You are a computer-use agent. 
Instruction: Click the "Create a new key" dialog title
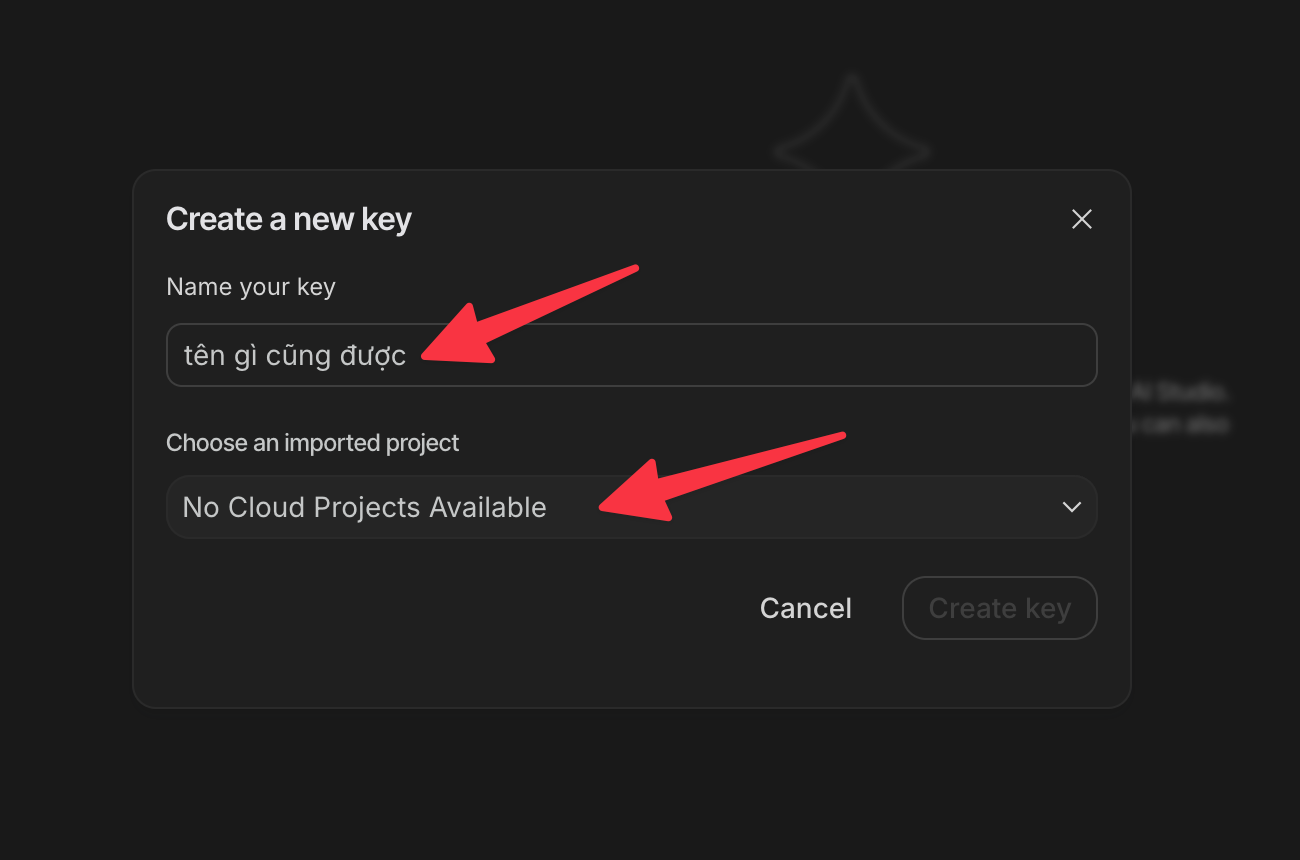[288, 219]
